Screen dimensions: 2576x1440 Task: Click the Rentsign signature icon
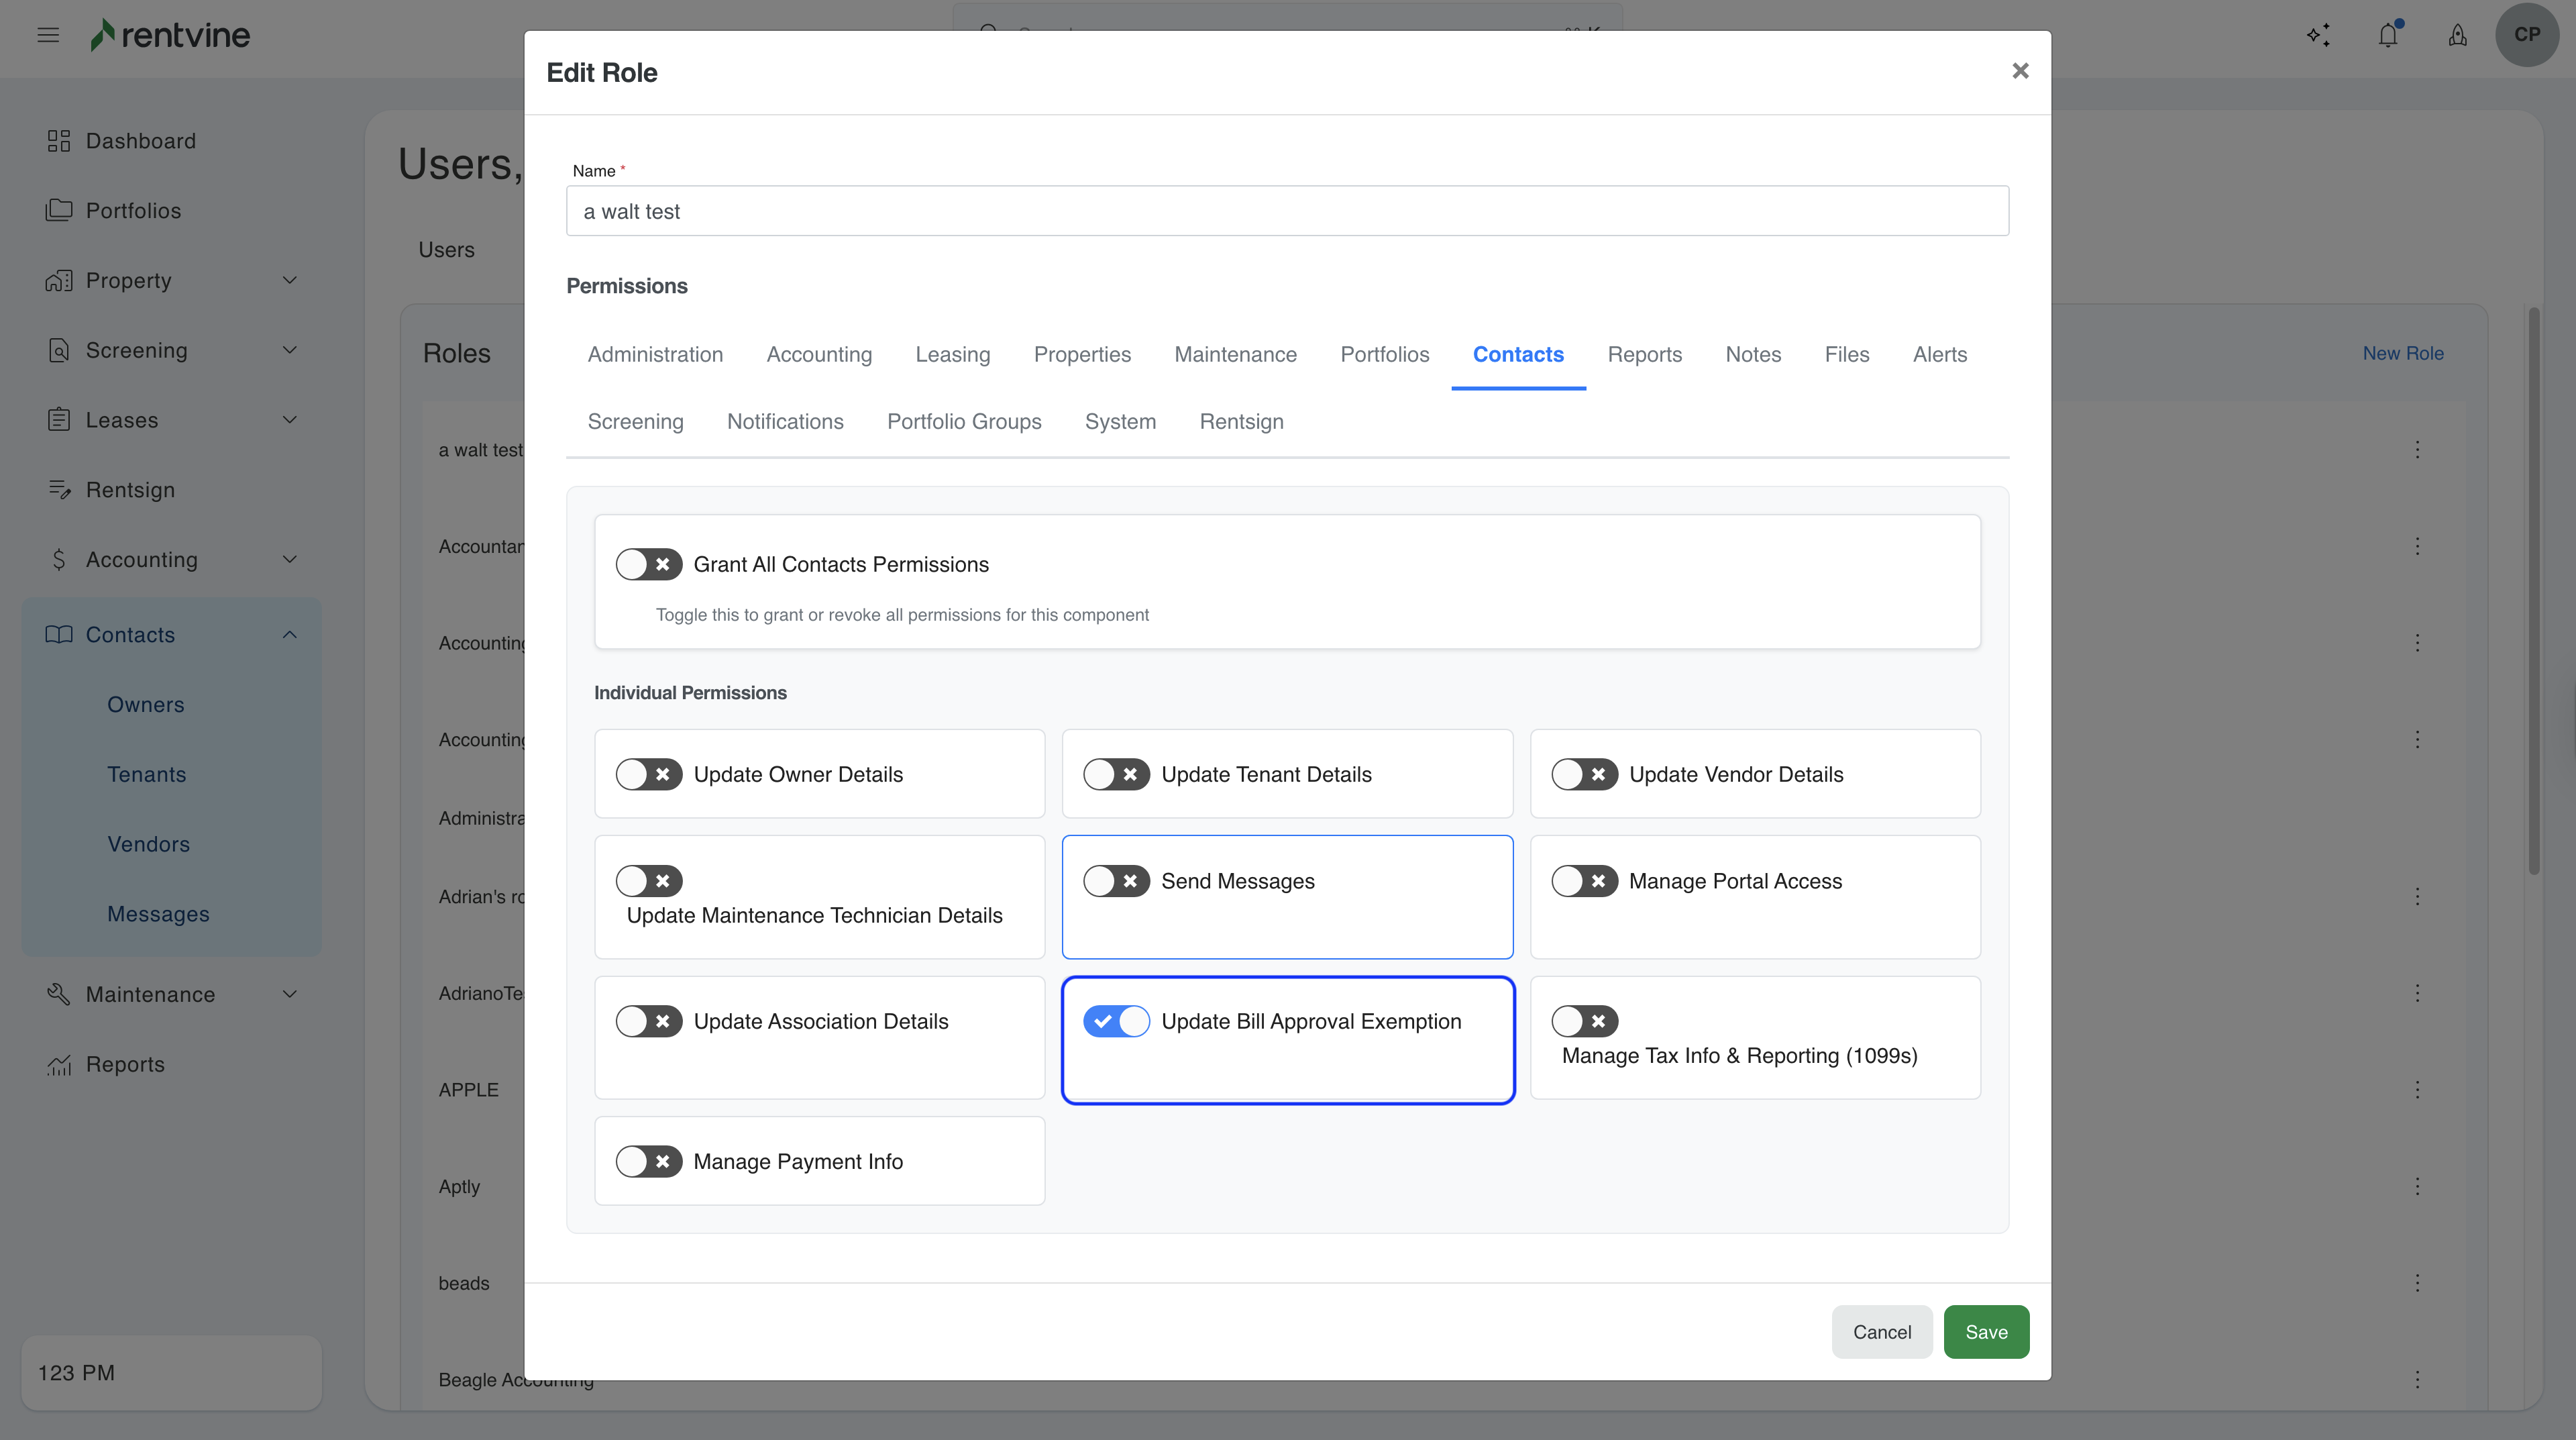[x=59, y=490]
